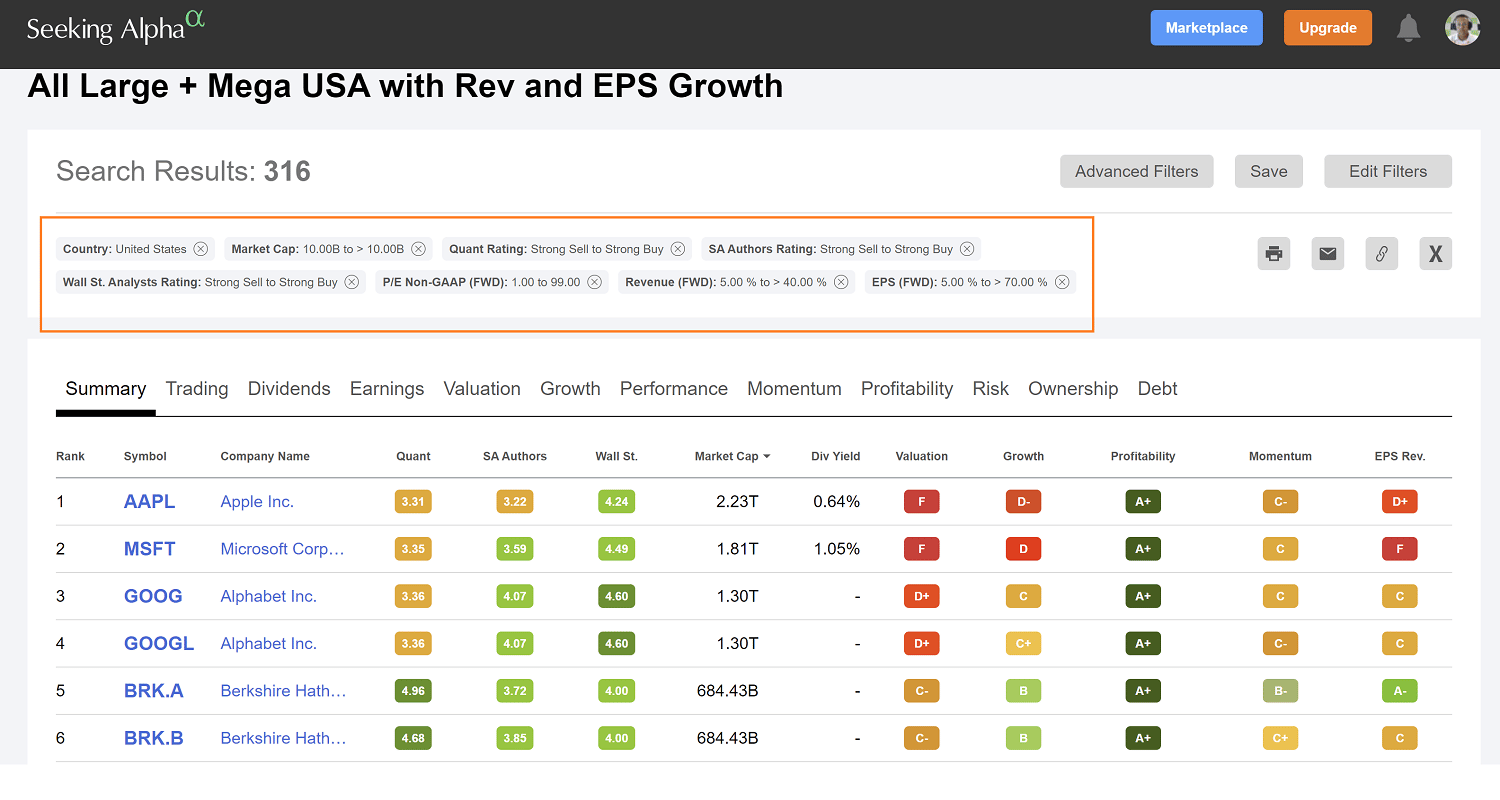Sort by the Div Yield column header
The width and height of the screenshot is (1500, 800).
(836, 456)
